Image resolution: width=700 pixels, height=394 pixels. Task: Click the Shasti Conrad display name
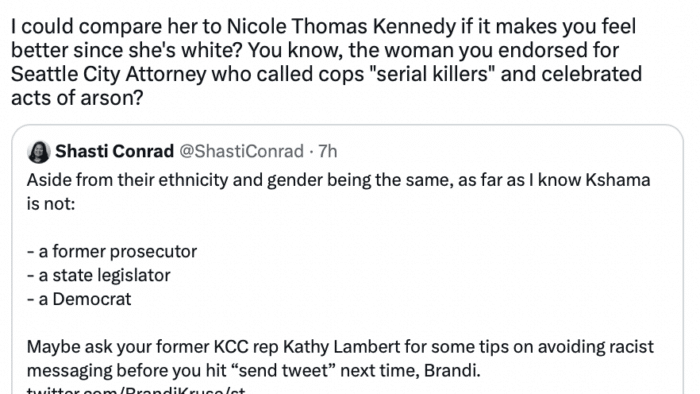114,152
